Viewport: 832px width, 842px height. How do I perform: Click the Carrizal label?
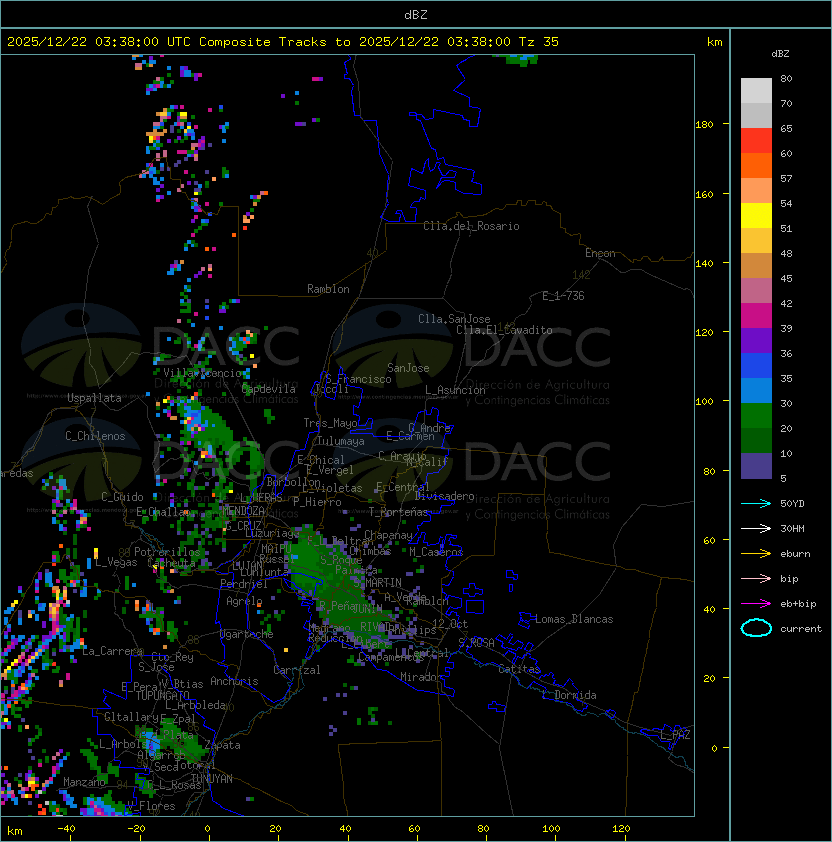297,670
